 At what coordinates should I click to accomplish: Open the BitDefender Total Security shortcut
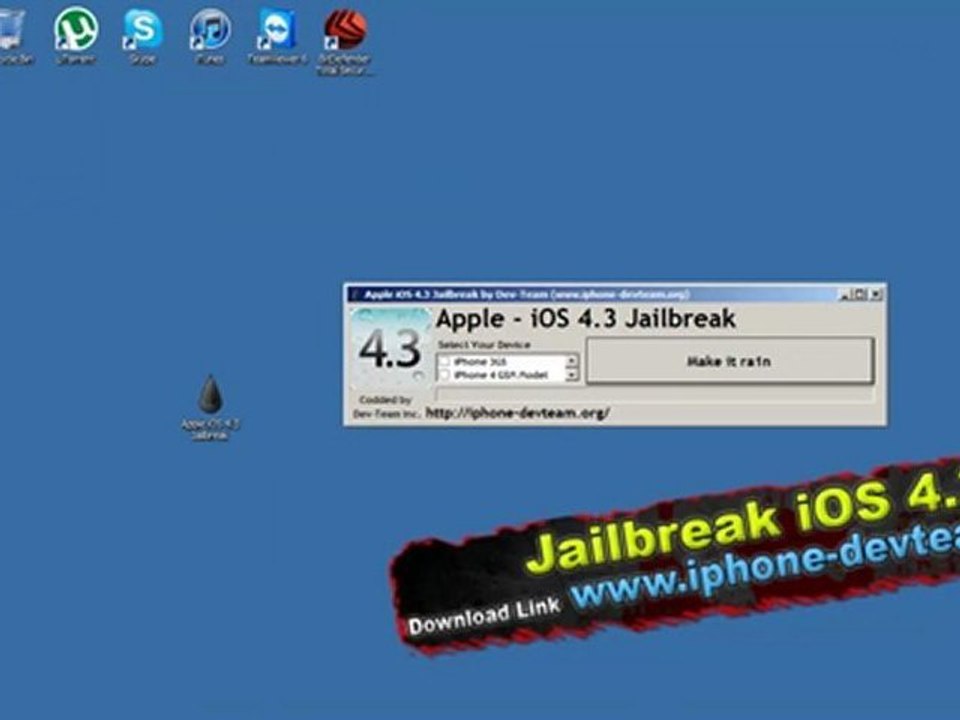[x=345, y=40]
